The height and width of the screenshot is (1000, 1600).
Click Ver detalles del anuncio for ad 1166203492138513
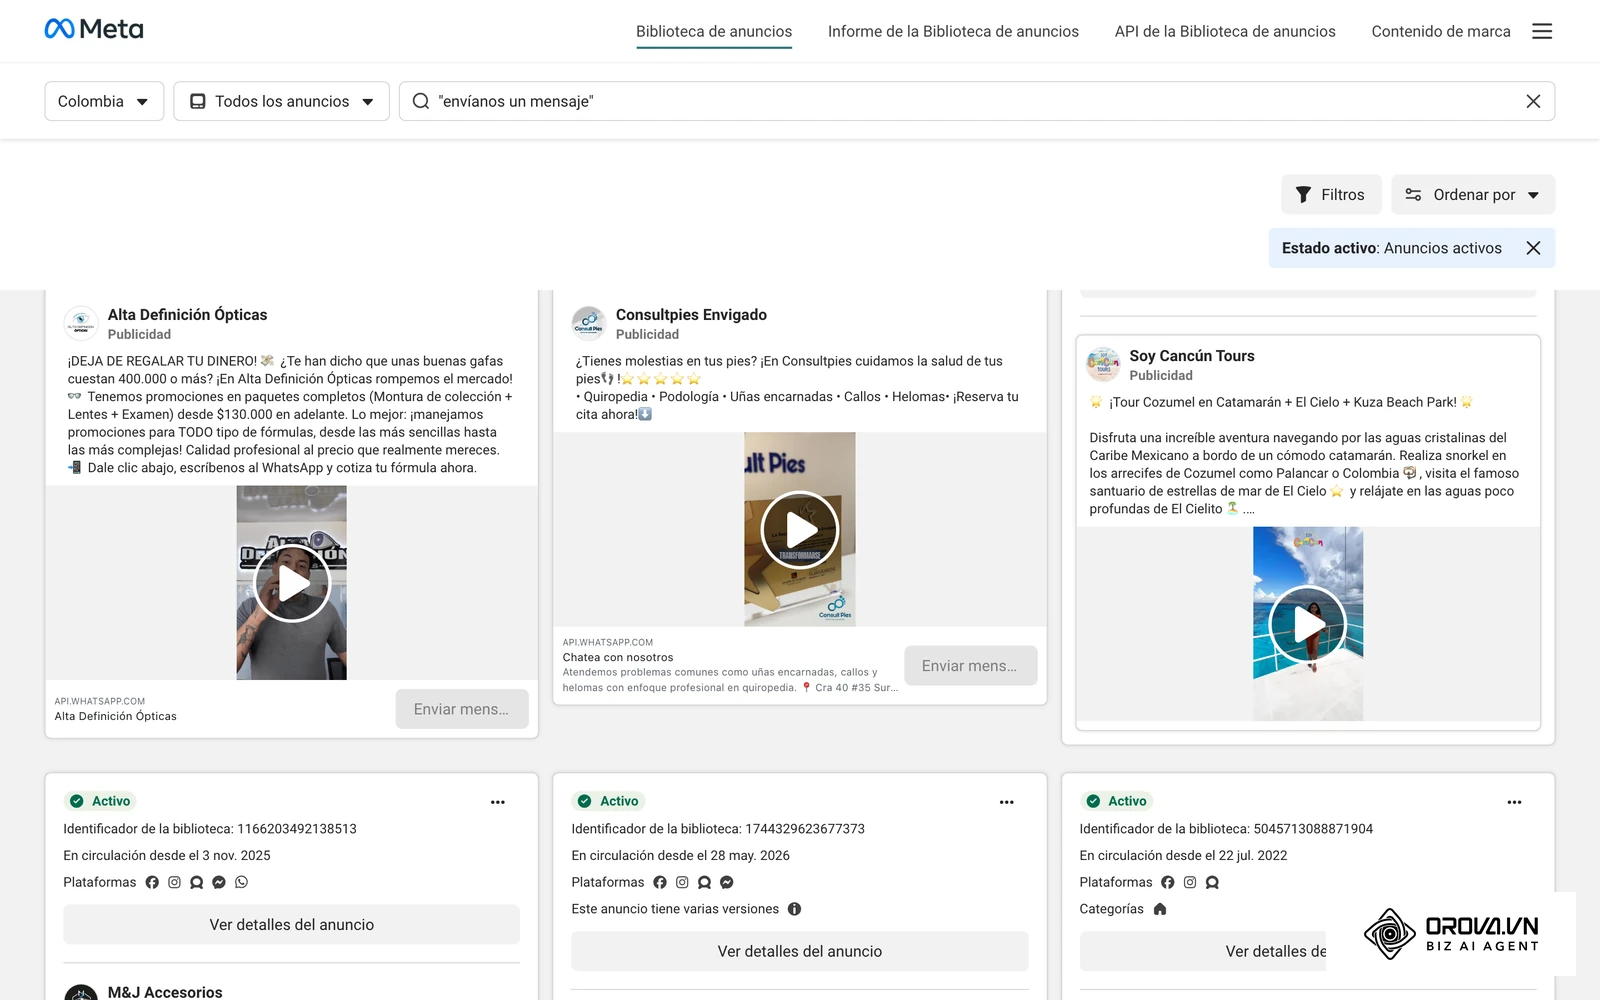tap(292, 925)
